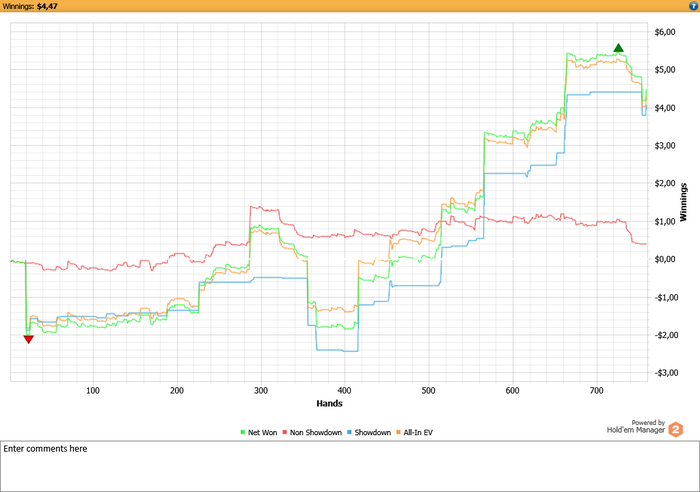Click the $4,00 y-axis label
This screenshot has width=700, height=492.
(665, 108)
